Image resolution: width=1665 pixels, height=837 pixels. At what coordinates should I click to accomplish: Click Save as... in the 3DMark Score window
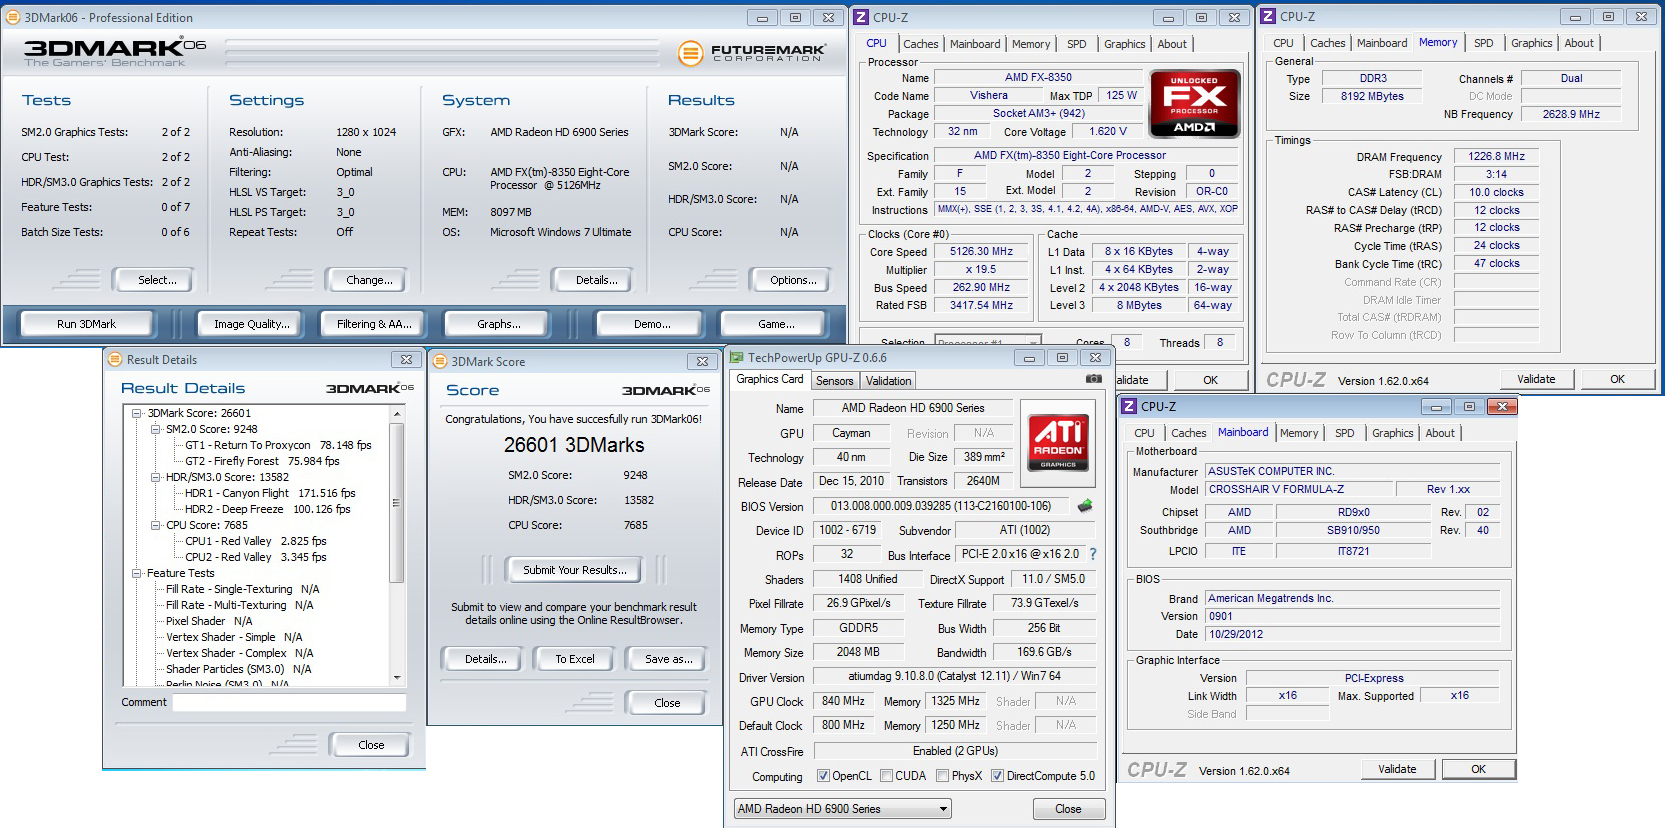pyautogui.click(x=668, y=659)
